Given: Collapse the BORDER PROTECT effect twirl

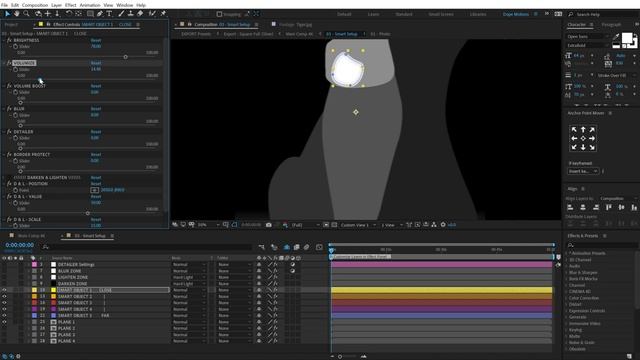Looking at the screenshot, I should (x=4, y=155).
